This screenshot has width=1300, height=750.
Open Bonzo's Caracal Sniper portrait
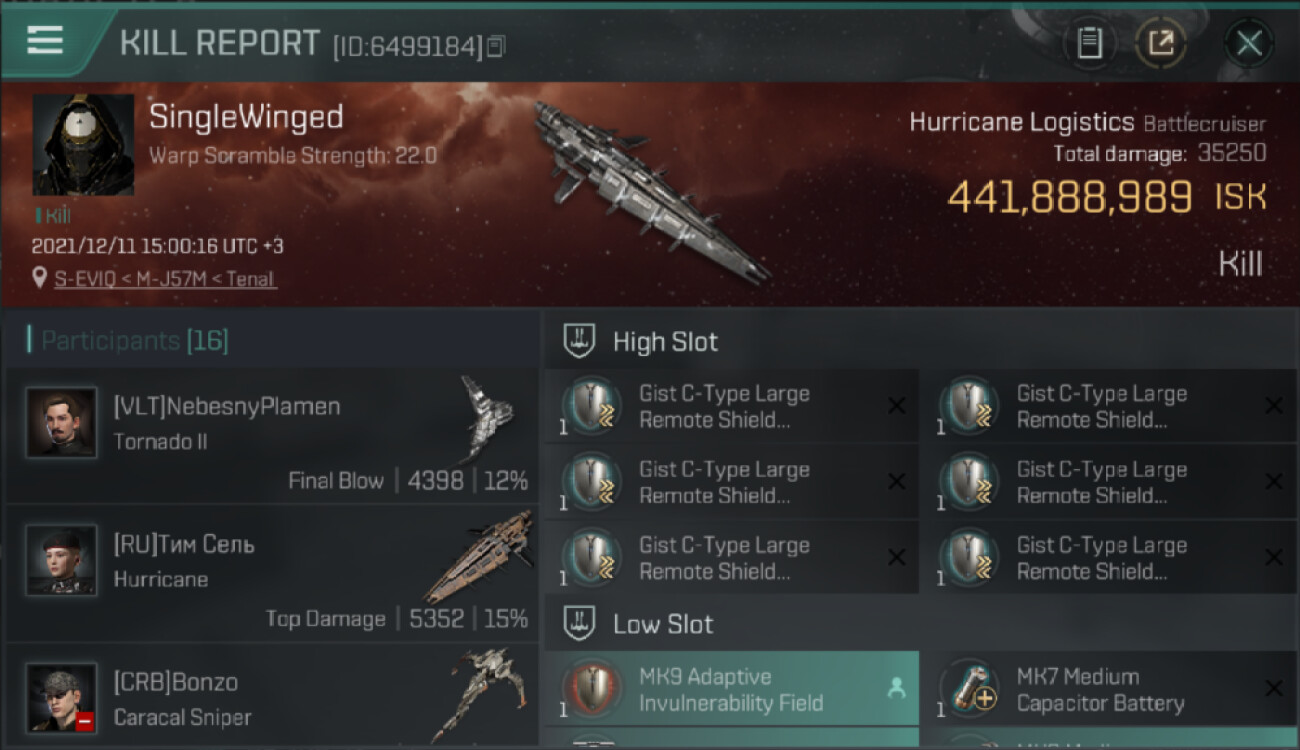62,698
